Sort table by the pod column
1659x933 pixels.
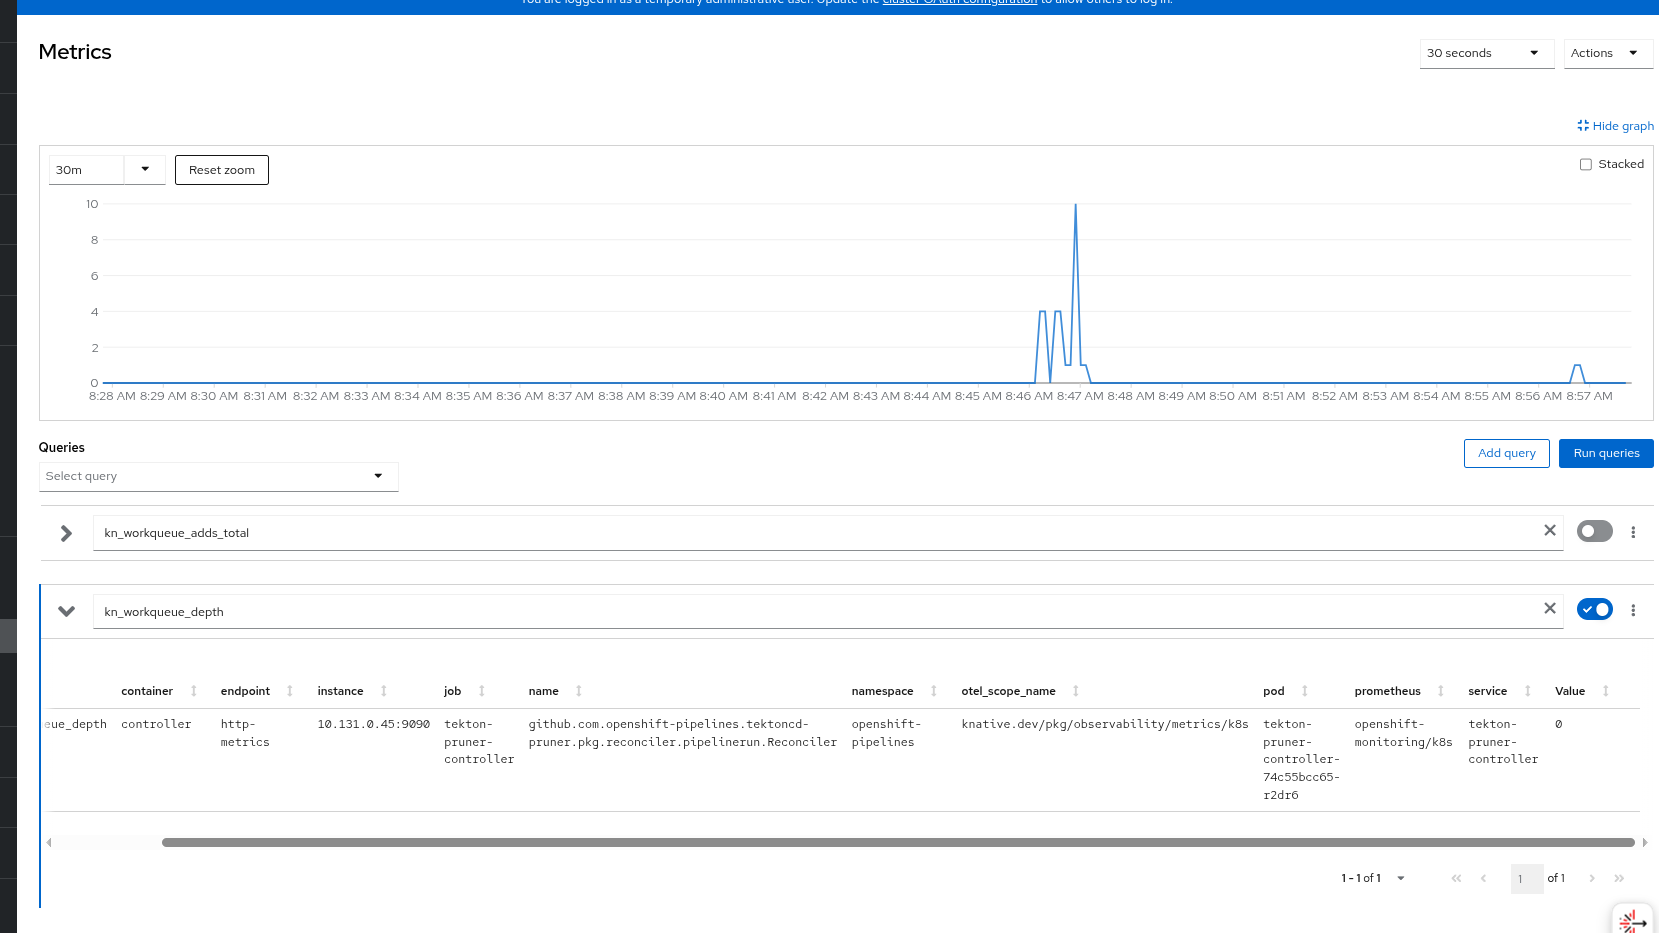pyautogui.click(x=1286, y=691)
